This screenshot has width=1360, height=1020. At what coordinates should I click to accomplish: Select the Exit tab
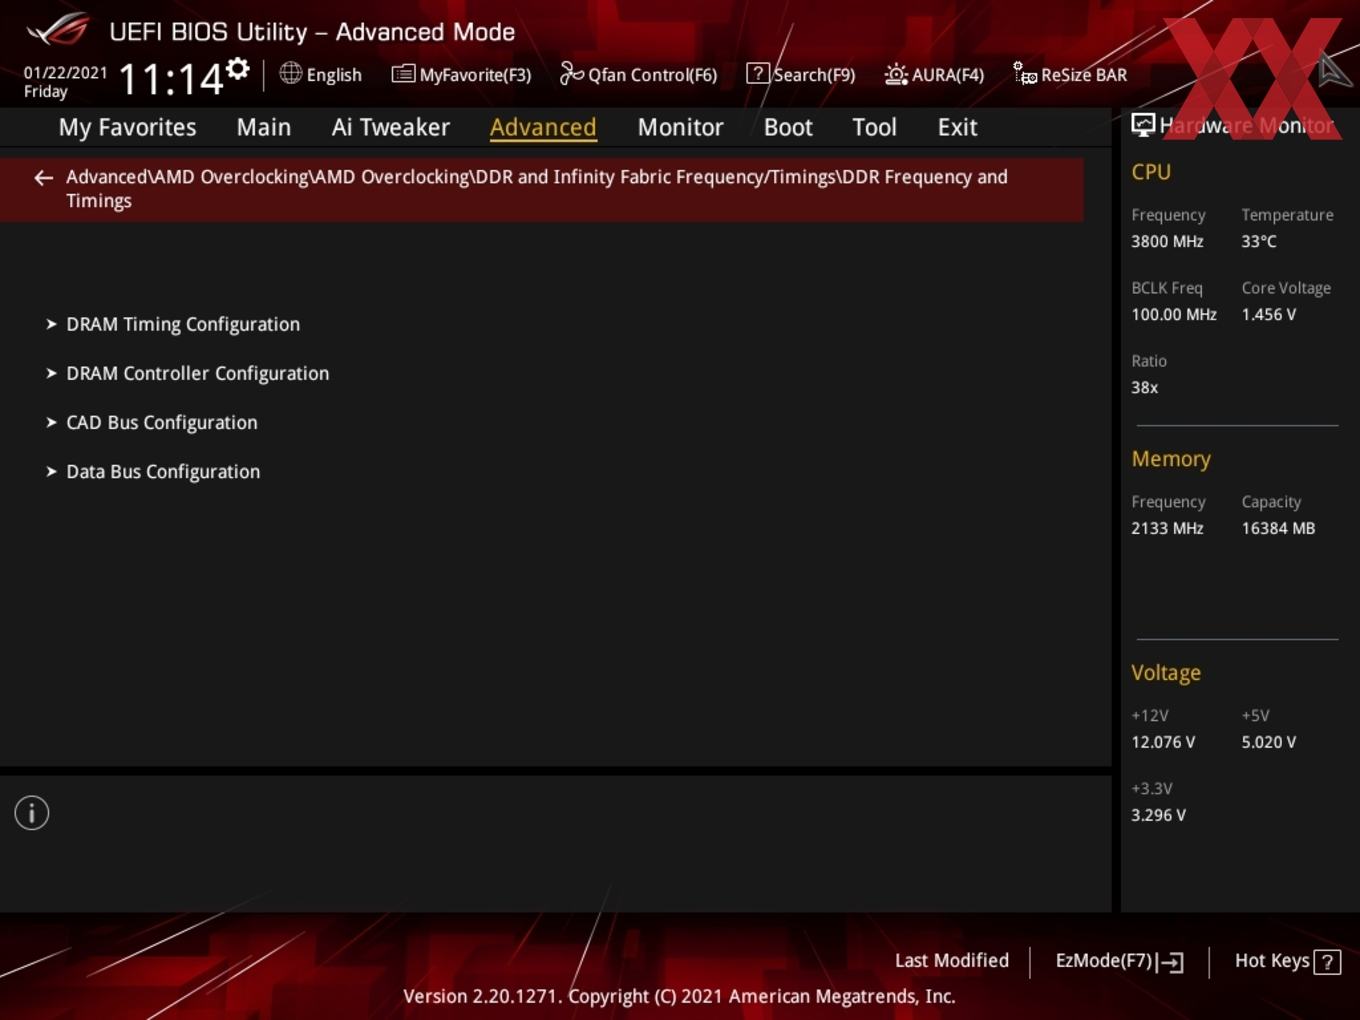tap(957, 127)
